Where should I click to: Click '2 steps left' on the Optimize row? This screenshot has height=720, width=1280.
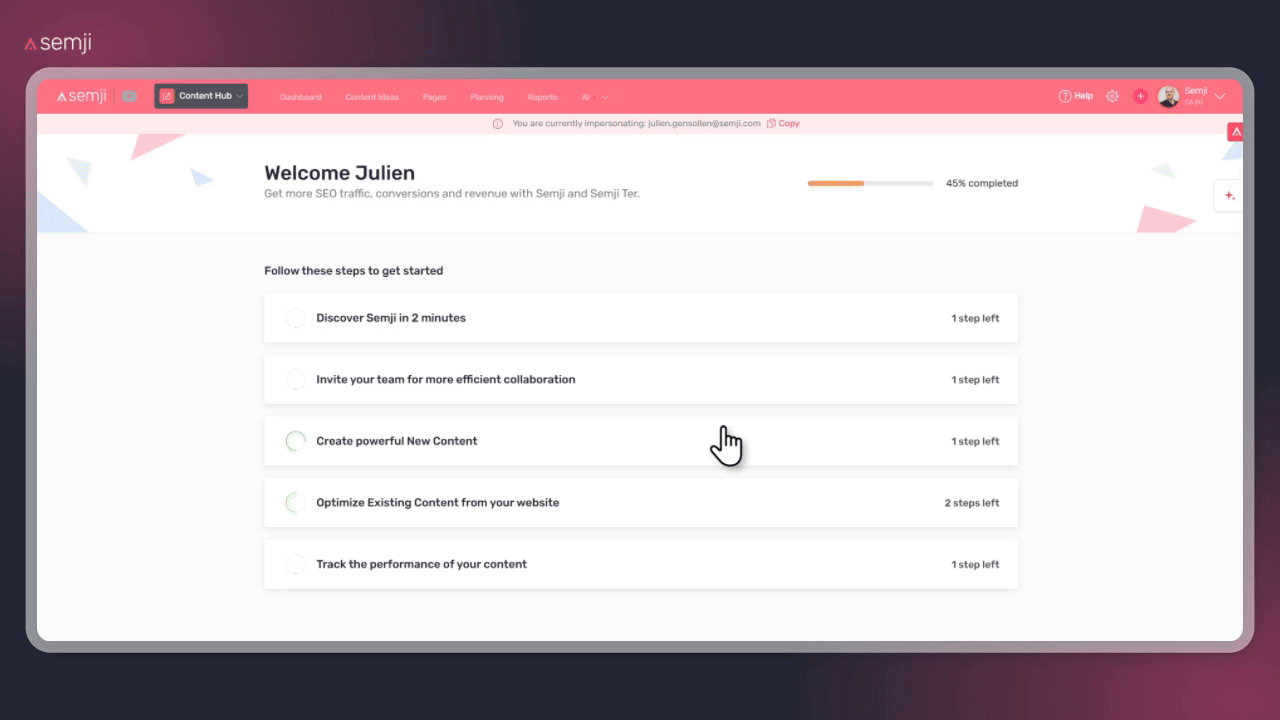tap(972, 503)
